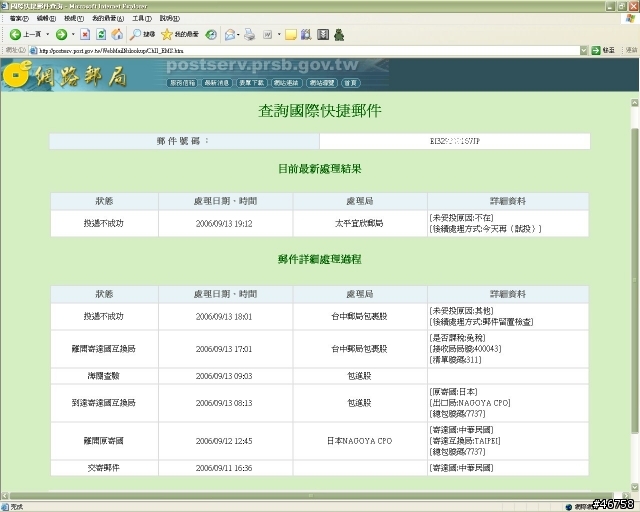Open the Mail icon dropdown arrow
The image size is (640, 512).
238,35
